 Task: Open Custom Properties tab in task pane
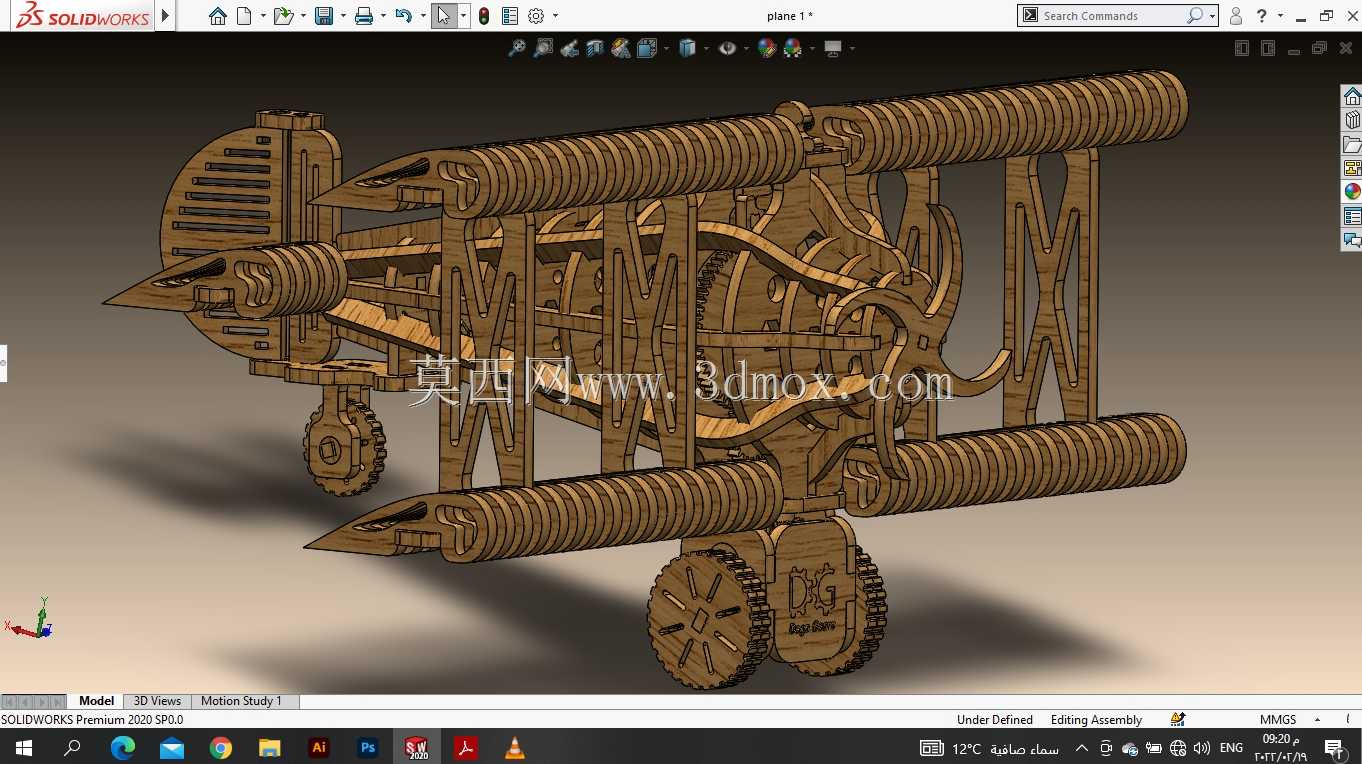pos(1352,216)
